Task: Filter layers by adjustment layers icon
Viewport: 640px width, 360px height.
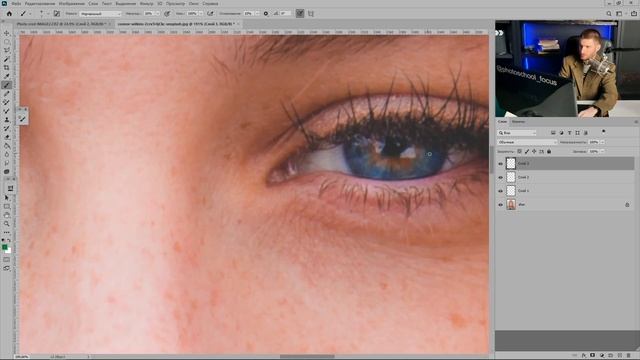Action: click(561, 133)
